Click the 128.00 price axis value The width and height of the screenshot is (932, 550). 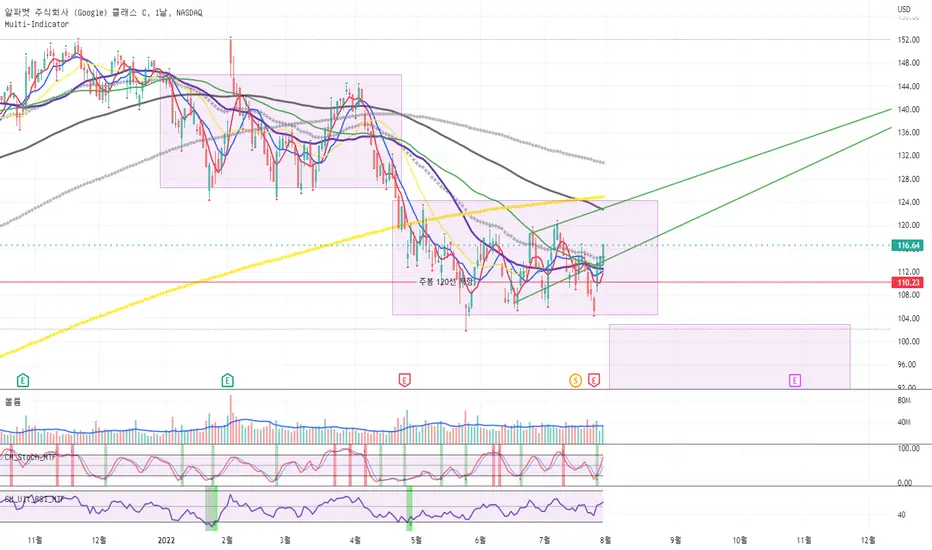(x=909, y=179)
